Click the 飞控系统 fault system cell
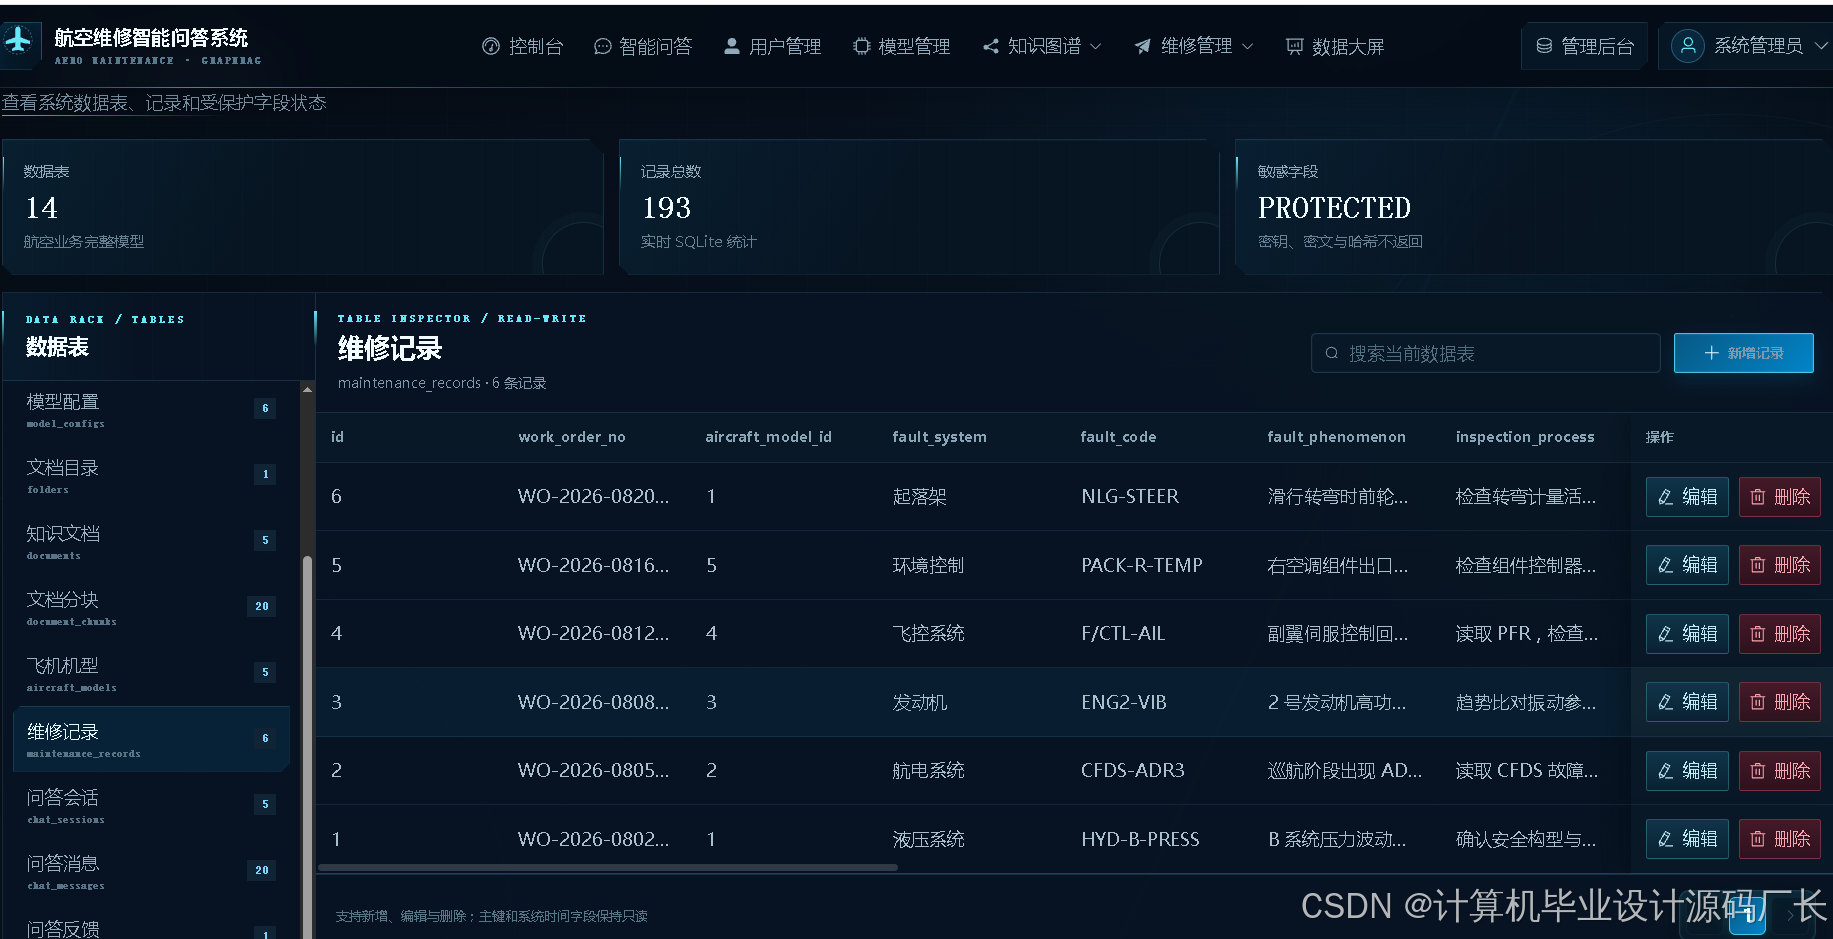 tap(928, 634)
